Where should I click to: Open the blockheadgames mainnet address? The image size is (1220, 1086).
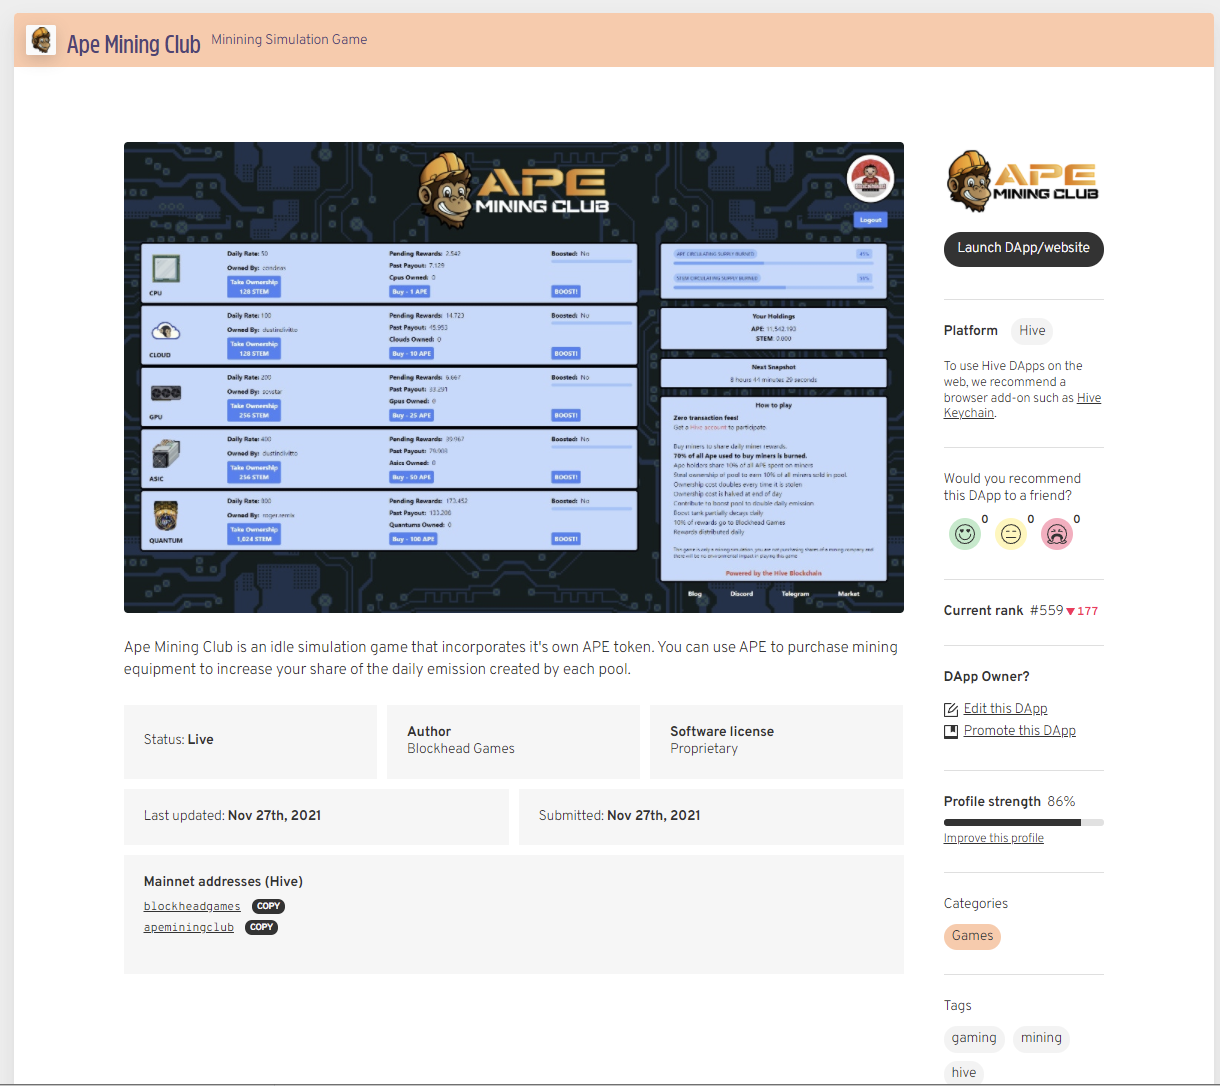coord(192,906)
